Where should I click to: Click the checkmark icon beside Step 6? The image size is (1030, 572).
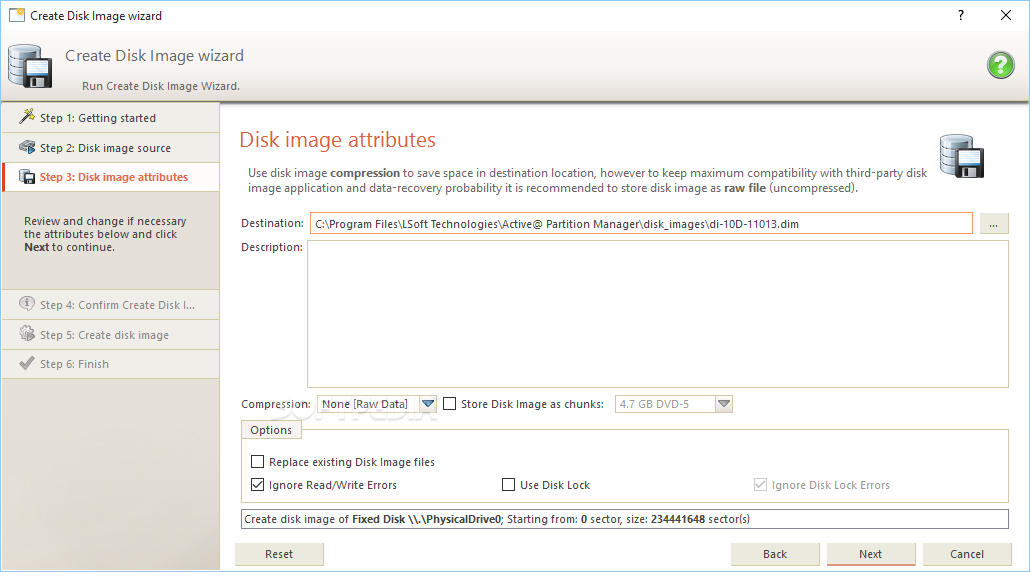click(x=27, y=363)
